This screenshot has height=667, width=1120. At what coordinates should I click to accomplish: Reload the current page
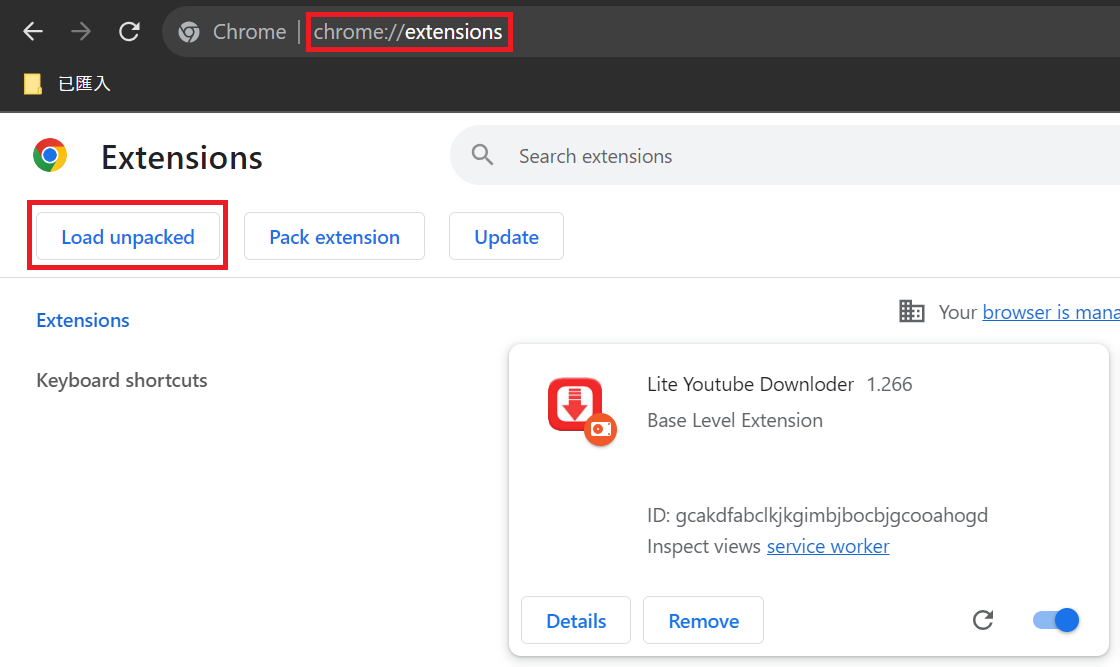click(x=129, y=31)
